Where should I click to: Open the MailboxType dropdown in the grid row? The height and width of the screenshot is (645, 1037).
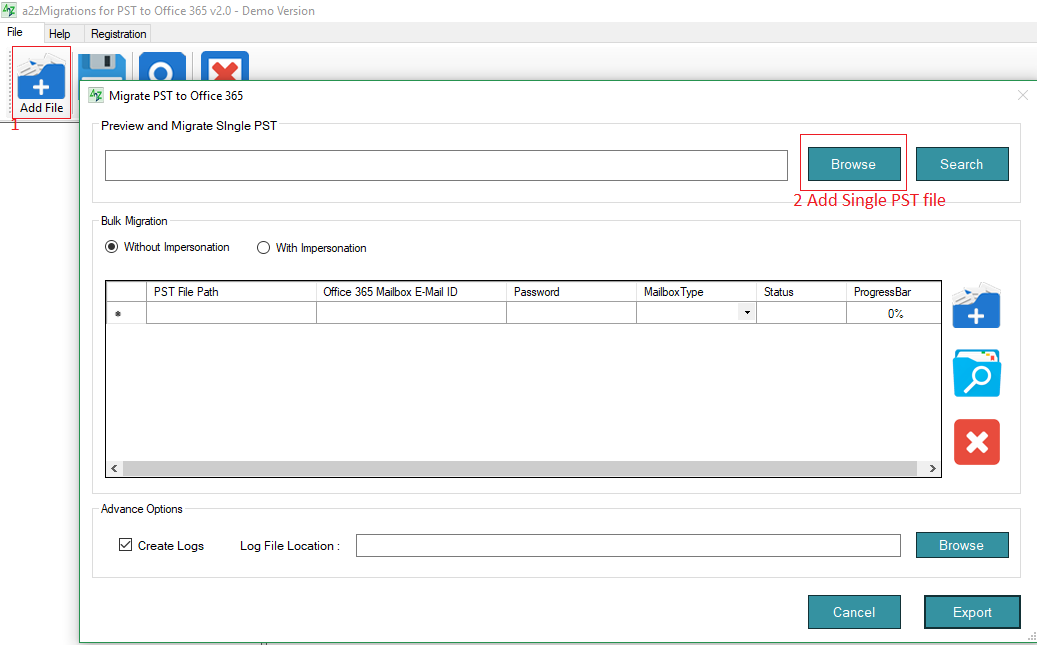coord(746,313)
